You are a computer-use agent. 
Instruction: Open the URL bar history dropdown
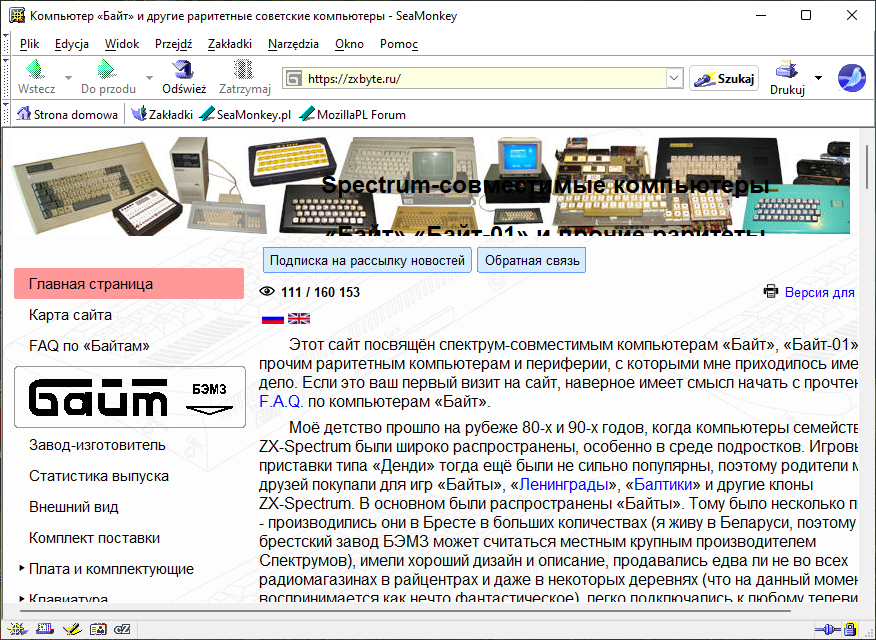coord(674,79)
